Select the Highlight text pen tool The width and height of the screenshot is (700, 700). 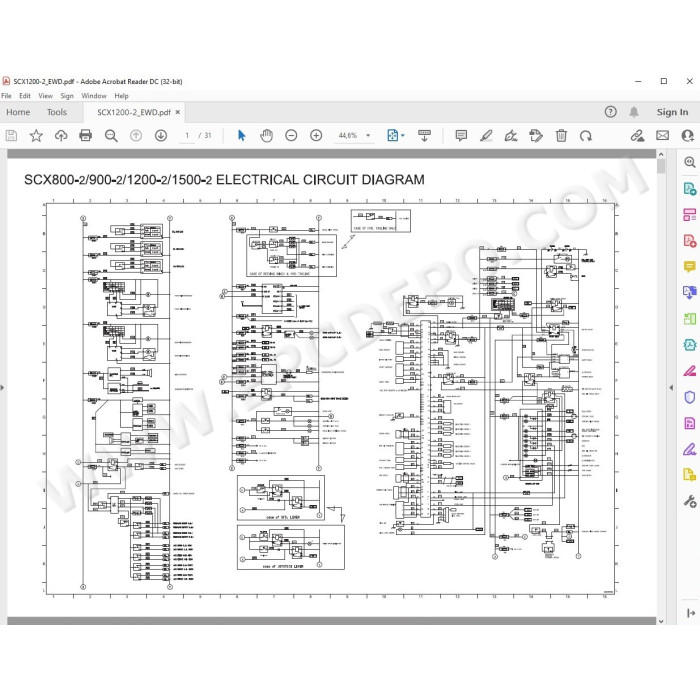[x=486, y=135]
